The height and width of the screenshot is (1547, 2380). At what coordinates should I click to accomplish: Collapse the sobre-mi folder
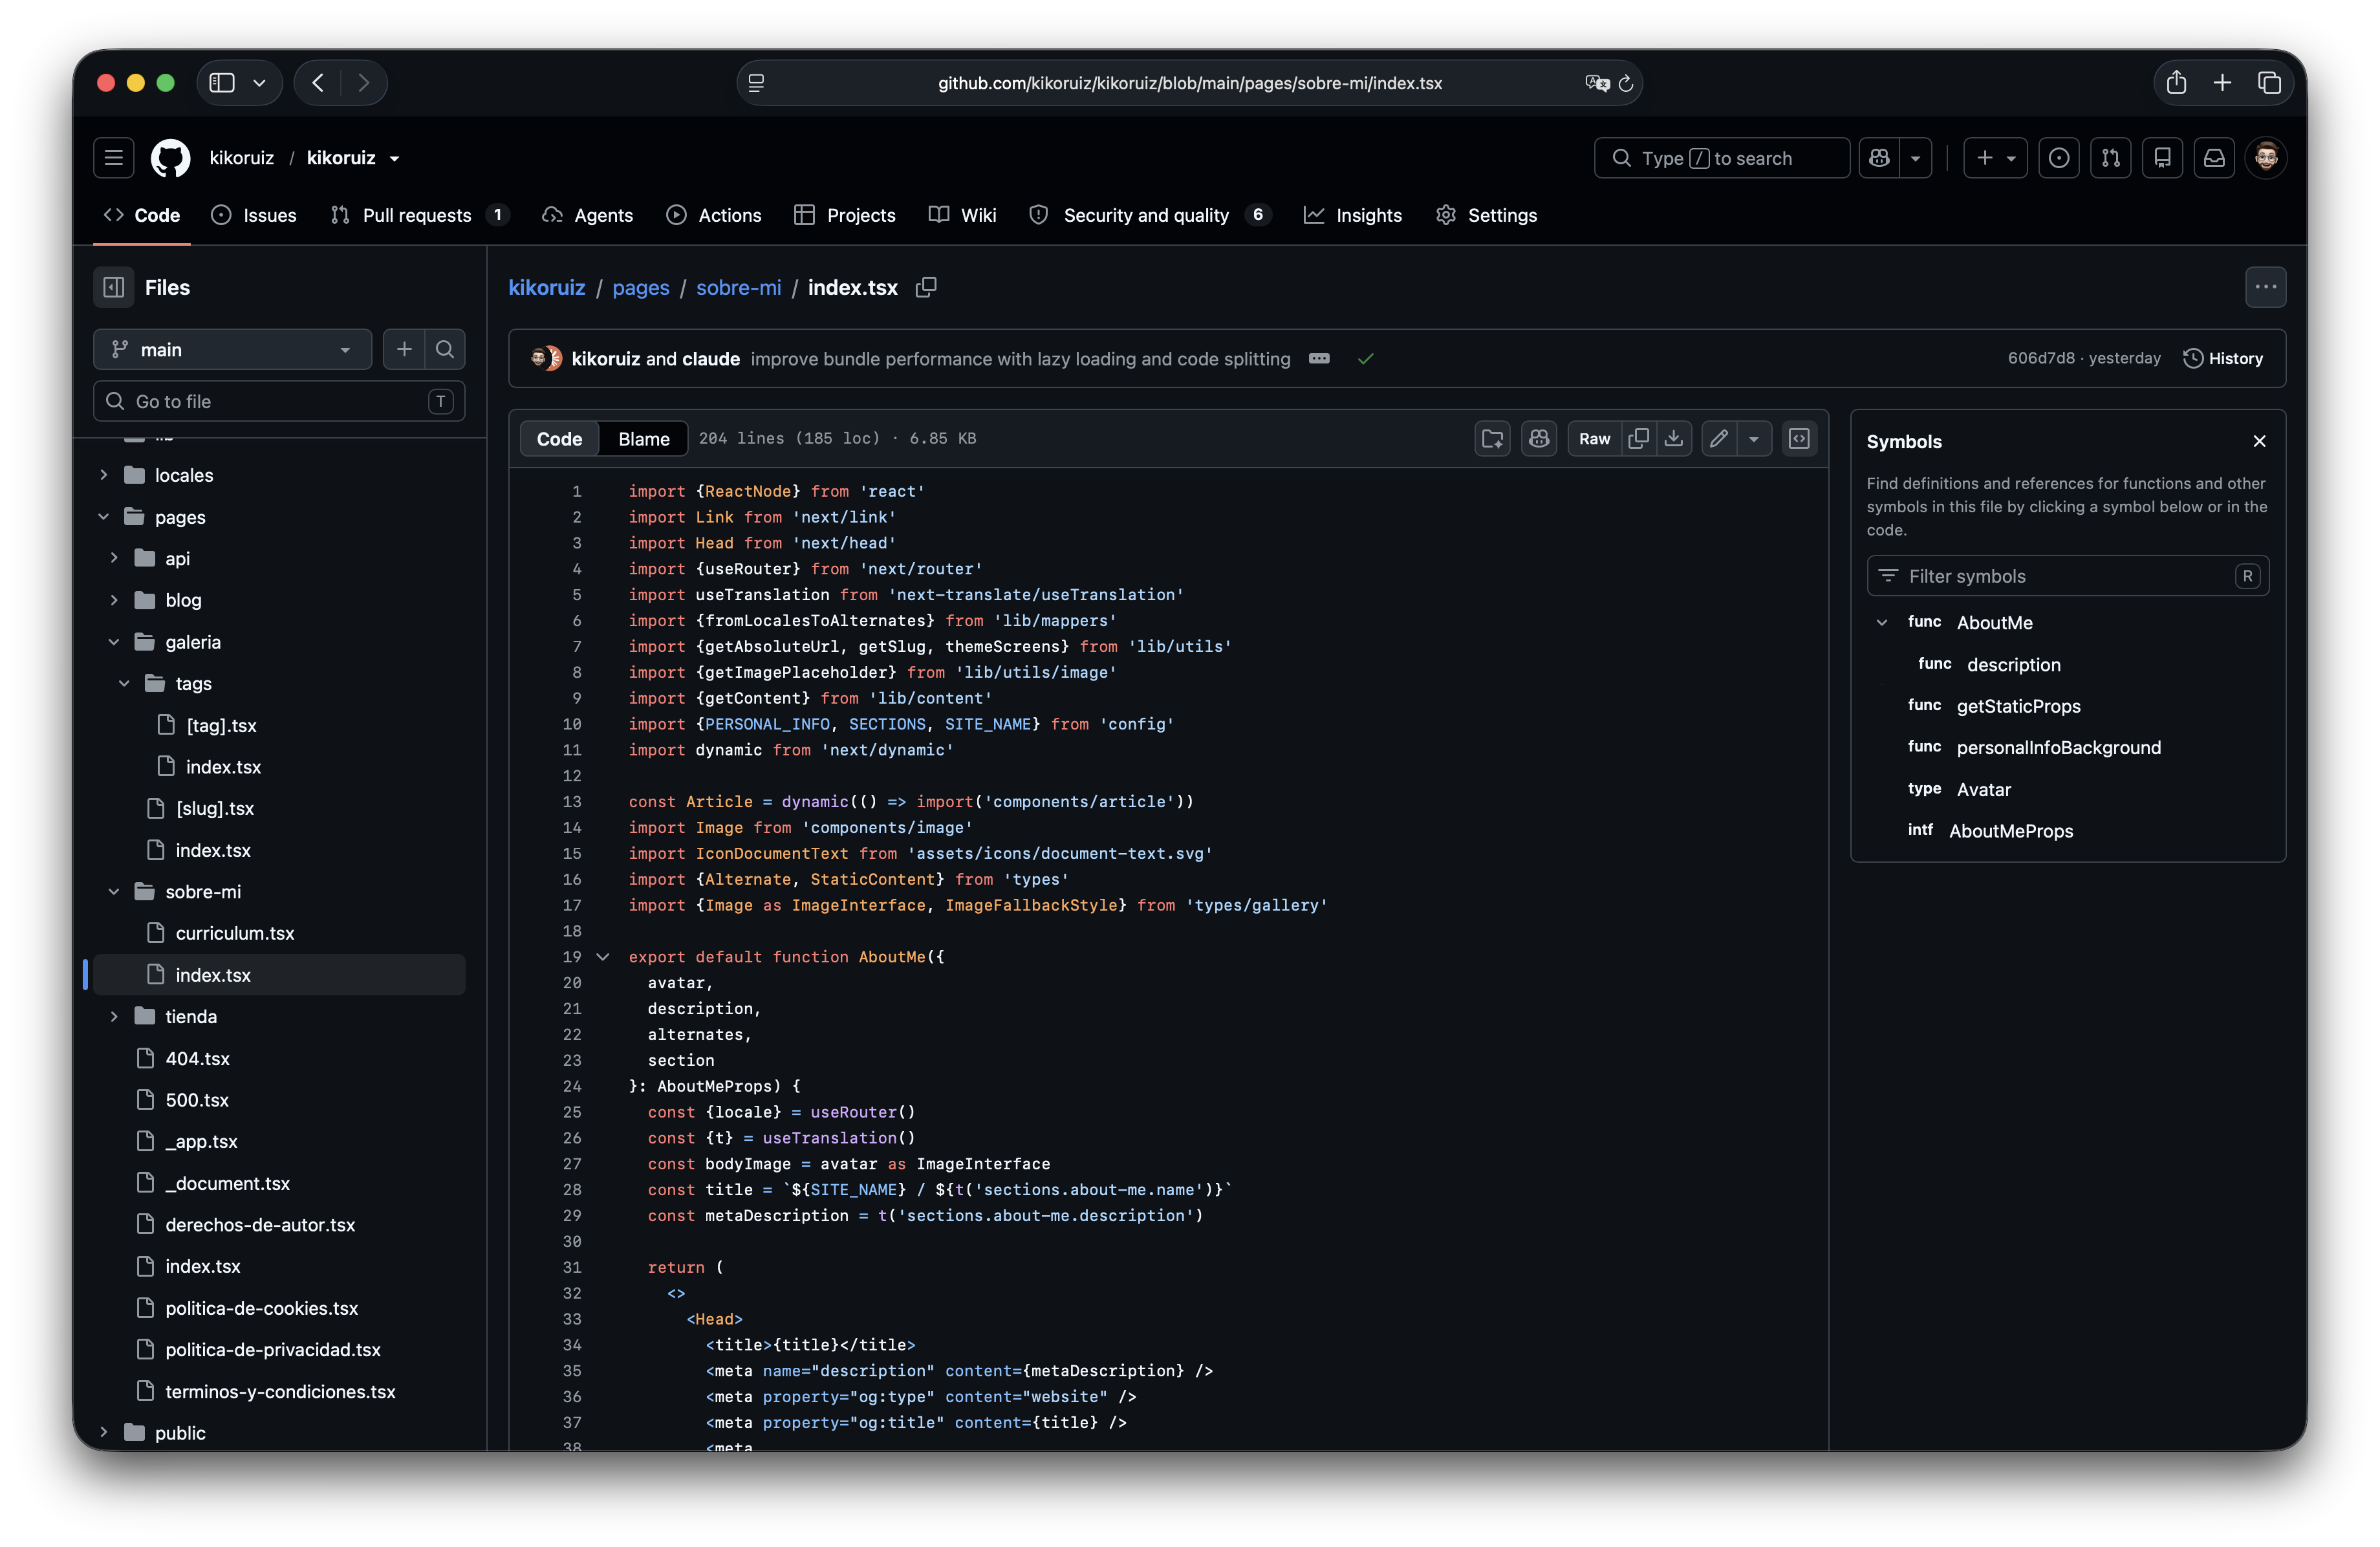click(x=114, y=891)
